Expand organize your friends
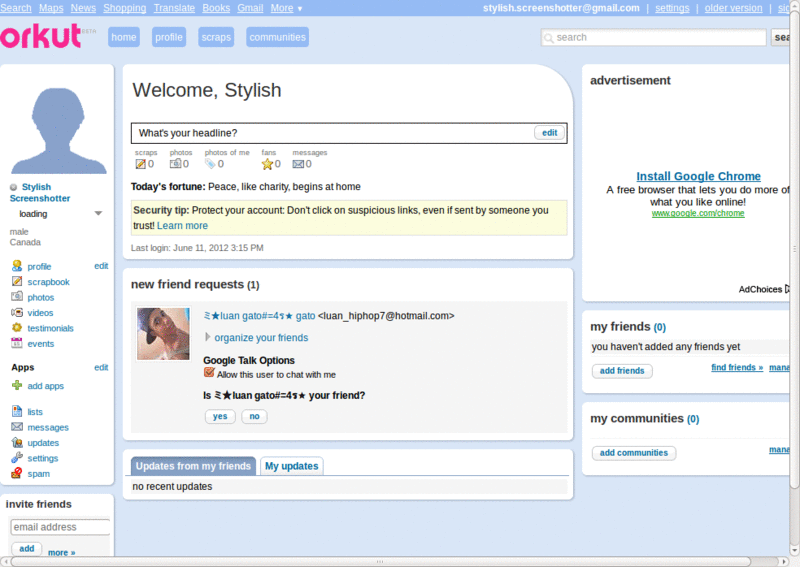 tap(208, 337)
